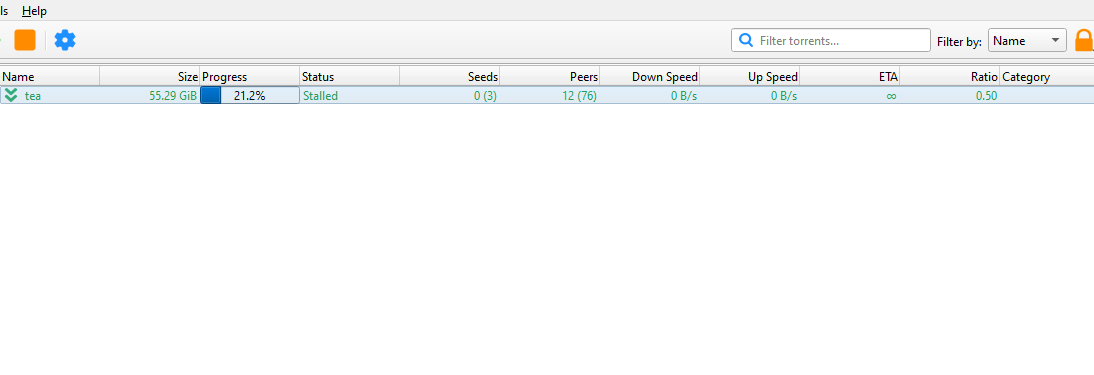
Task: Select the torrent named tea
Action: 33,96
